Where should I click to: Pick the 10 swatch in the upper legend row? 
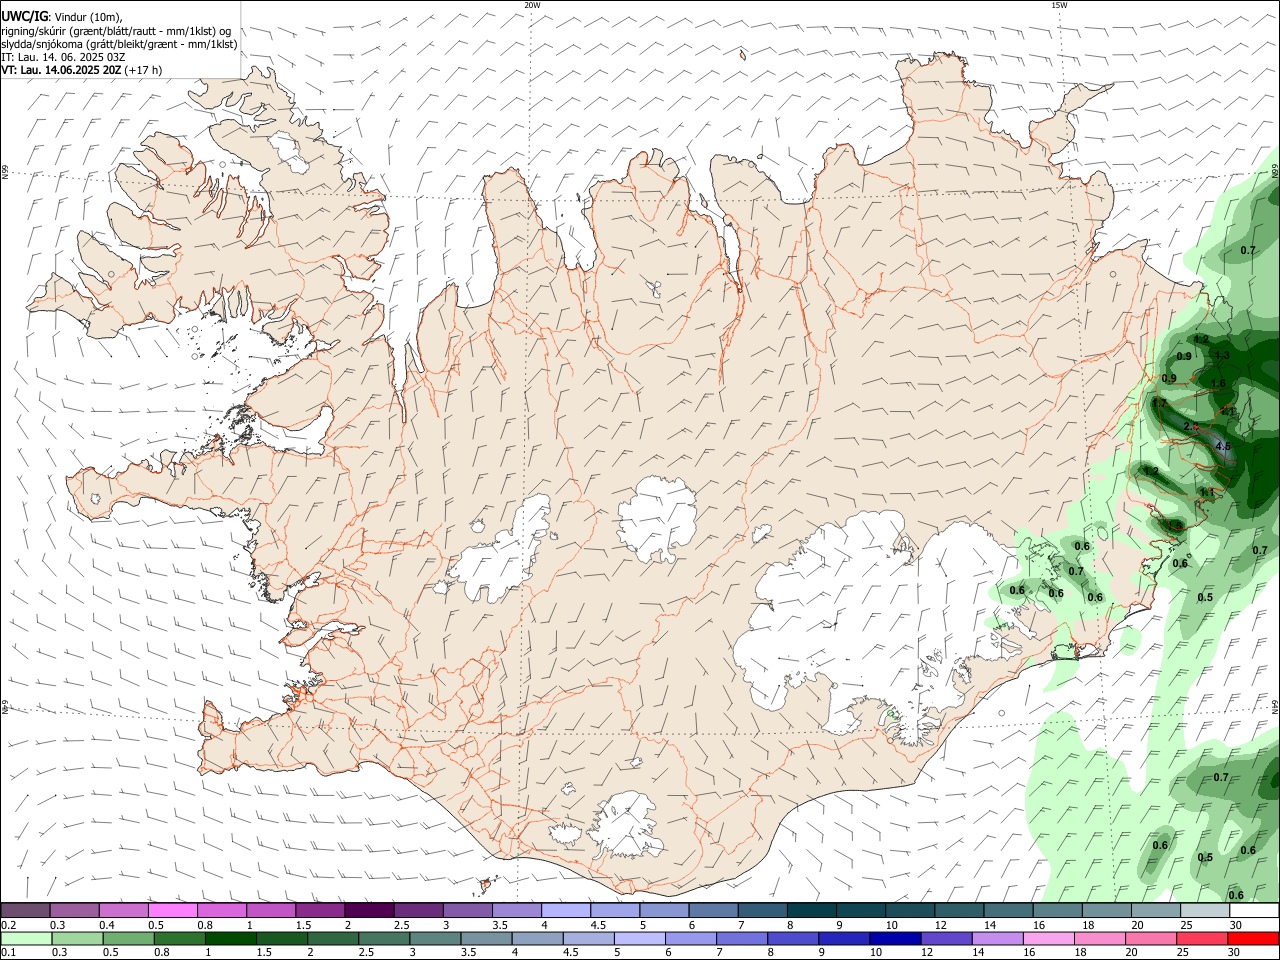coord(910,910)
